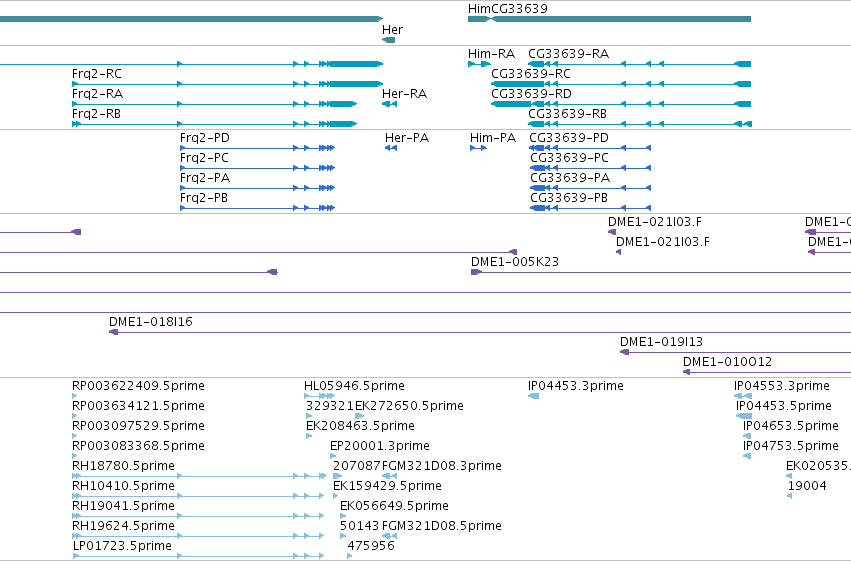Open the Him-PA protein label
The width and height of the screenshot is (851, 561).
(x=493, y=138)
